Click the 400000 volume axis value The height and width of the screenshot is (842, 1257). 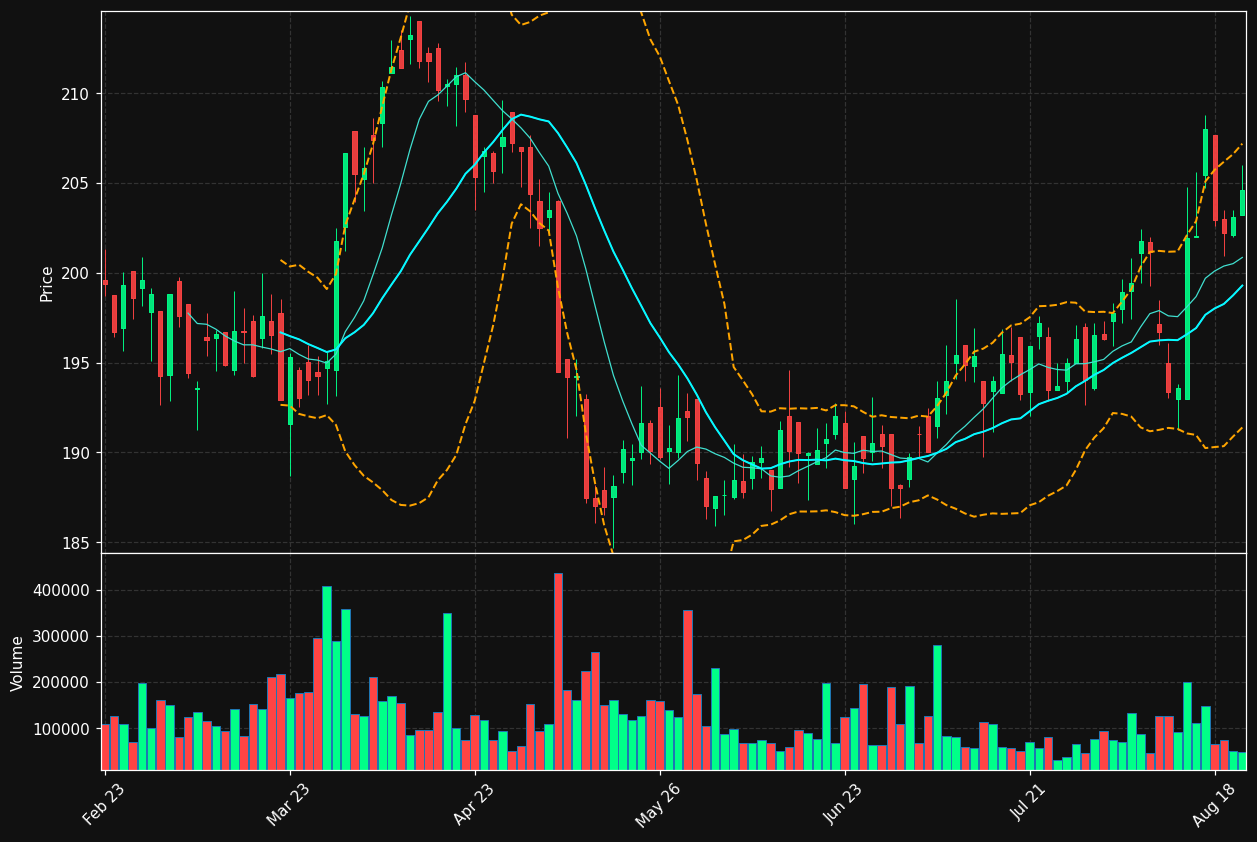tap(62, 591)
